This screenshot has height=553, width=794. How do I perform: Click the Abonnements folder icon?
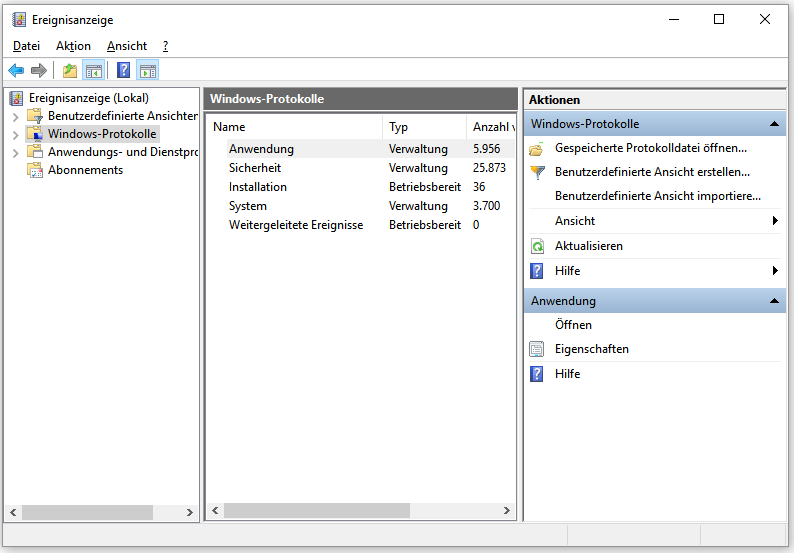[35, 170]
